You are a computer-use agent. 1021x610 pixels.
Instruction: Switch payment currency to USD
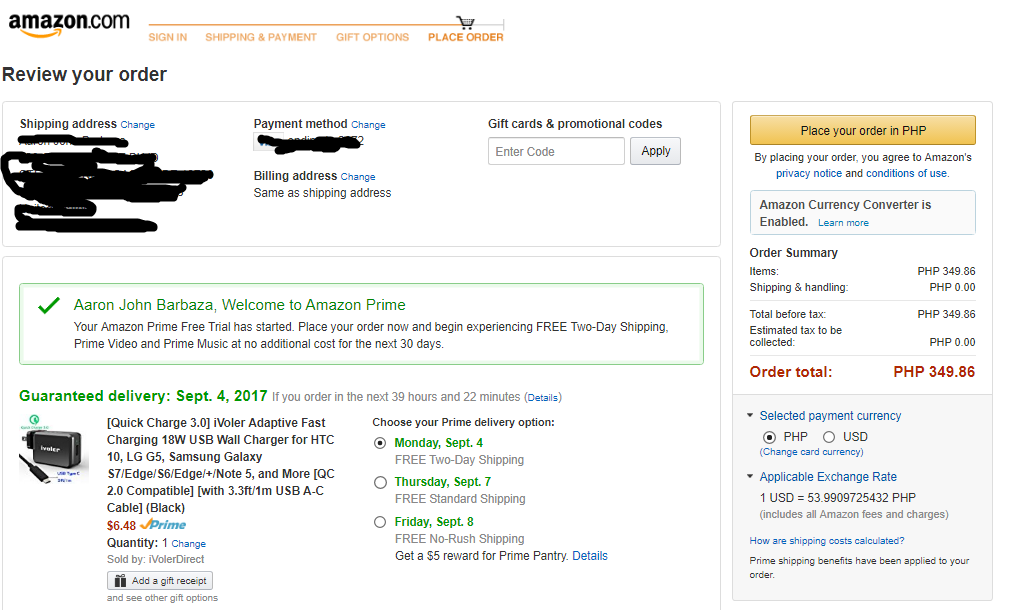coord(829,437)
